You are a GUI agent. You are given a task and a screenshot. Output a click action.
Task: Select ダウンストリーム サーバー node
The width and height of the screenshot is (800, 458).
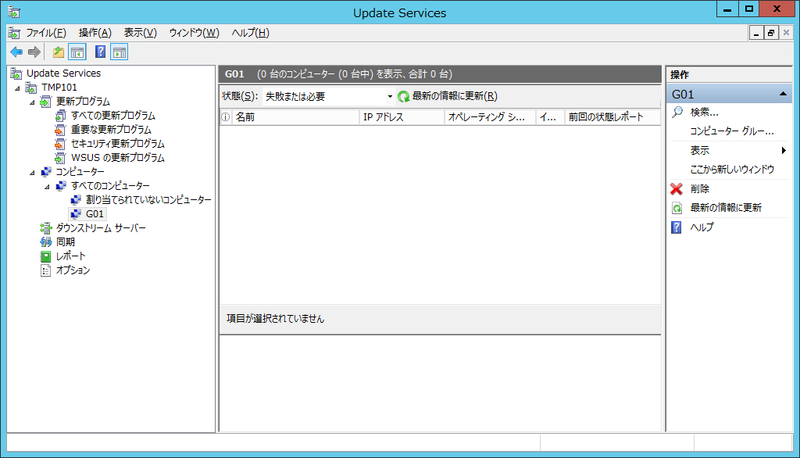coord(101,228)
